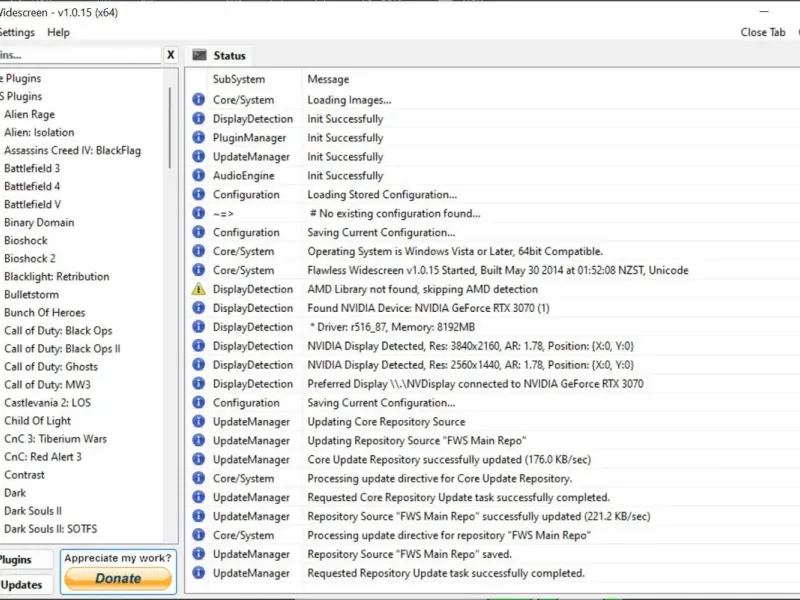Click info icon on Flawless Widescreen v1.0.15 Started row
Screen dimensions: 800x600
click(x=198, y=270)
